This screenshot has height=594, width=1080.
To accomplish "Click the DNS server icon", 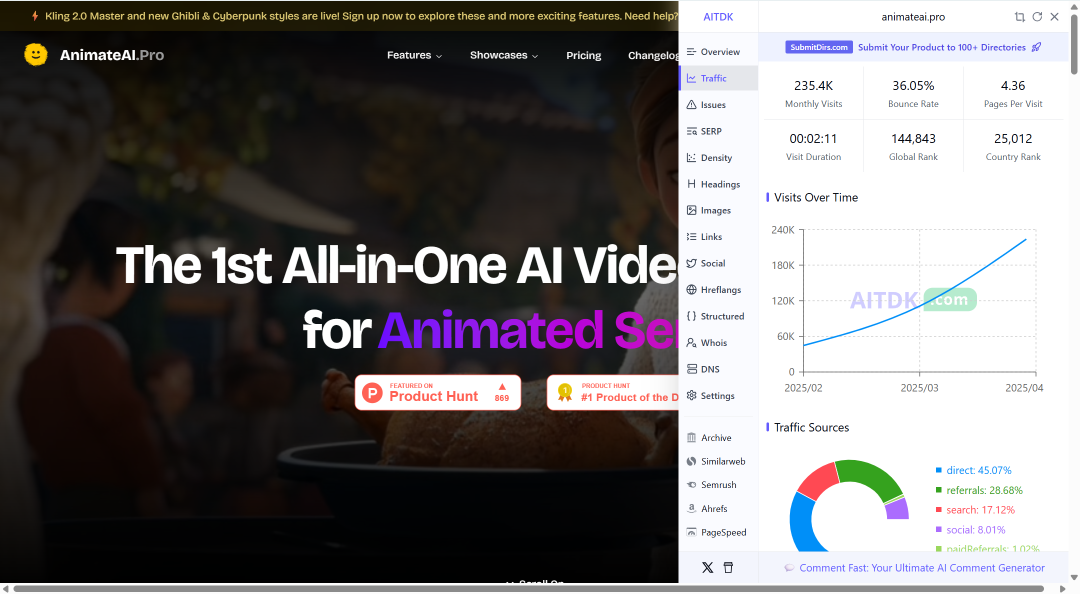I will pos(692,369).
